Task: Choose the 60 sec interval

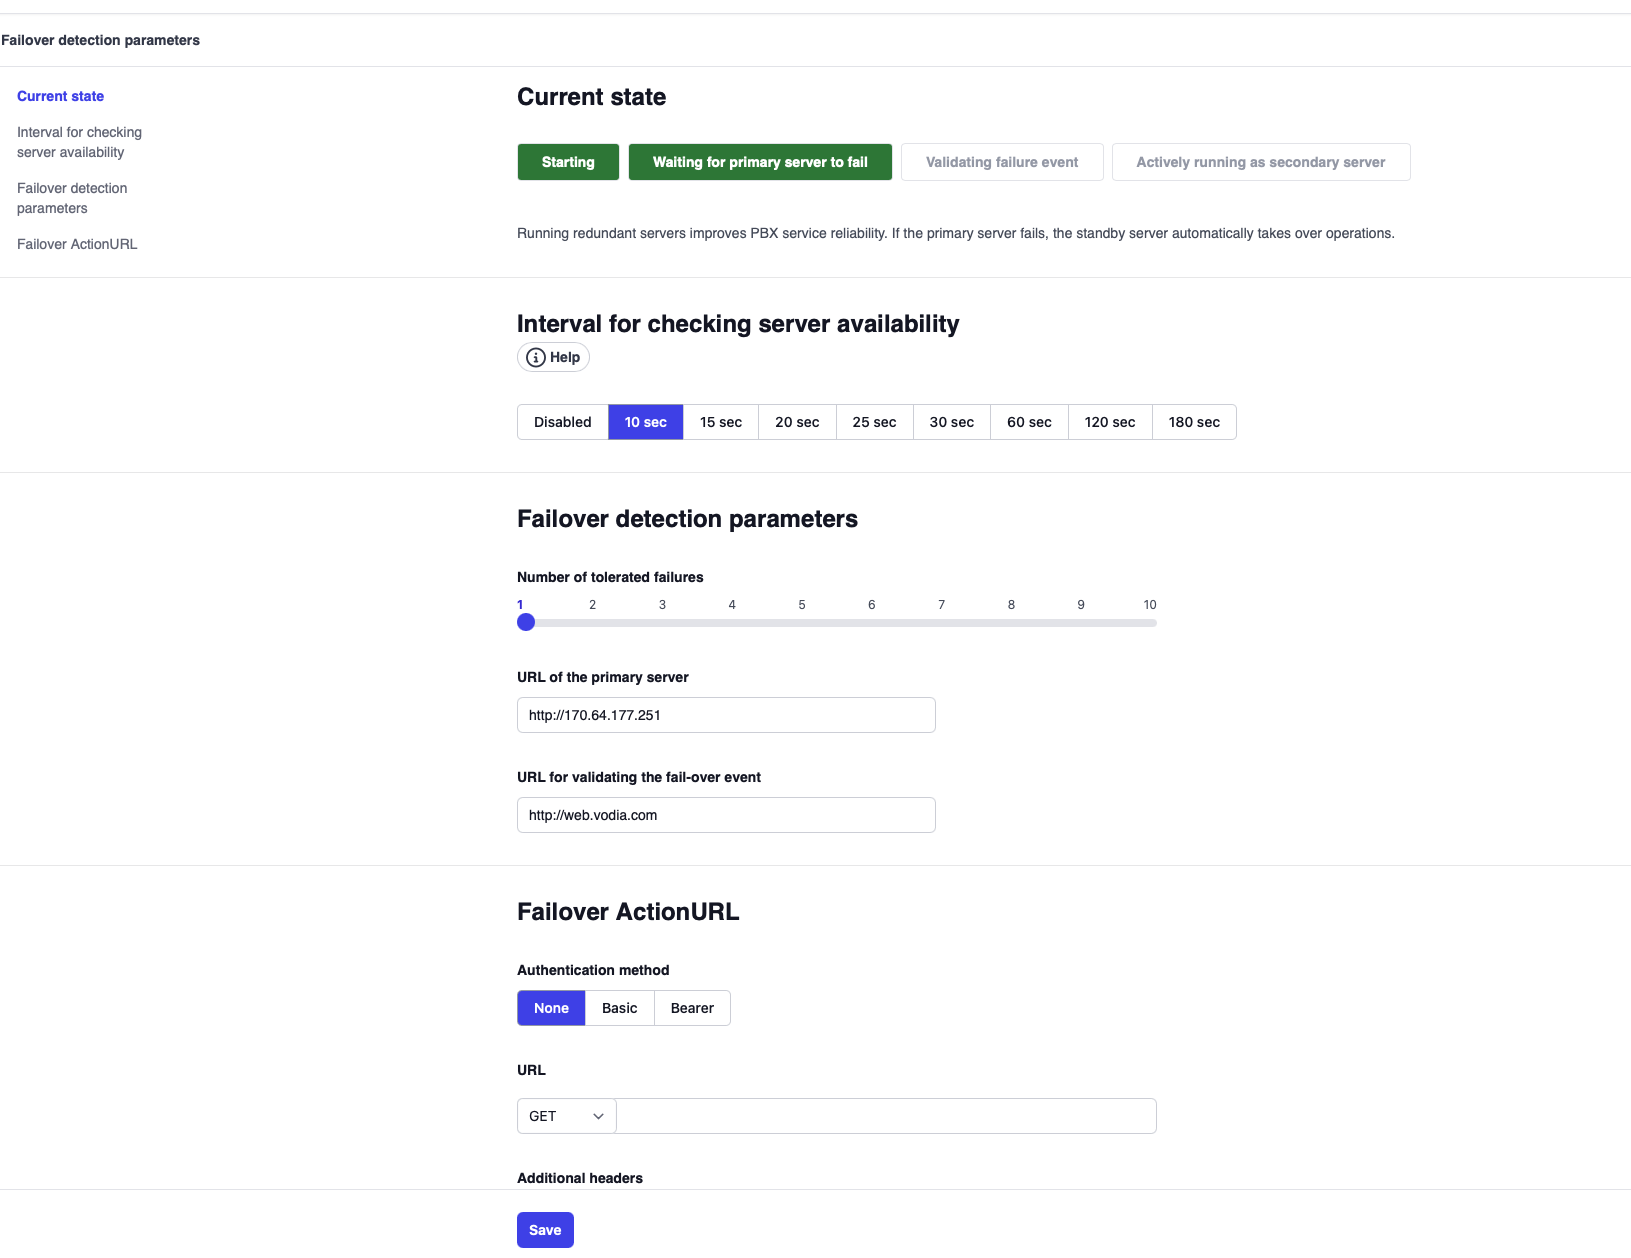Action: tap(1028, 422)
